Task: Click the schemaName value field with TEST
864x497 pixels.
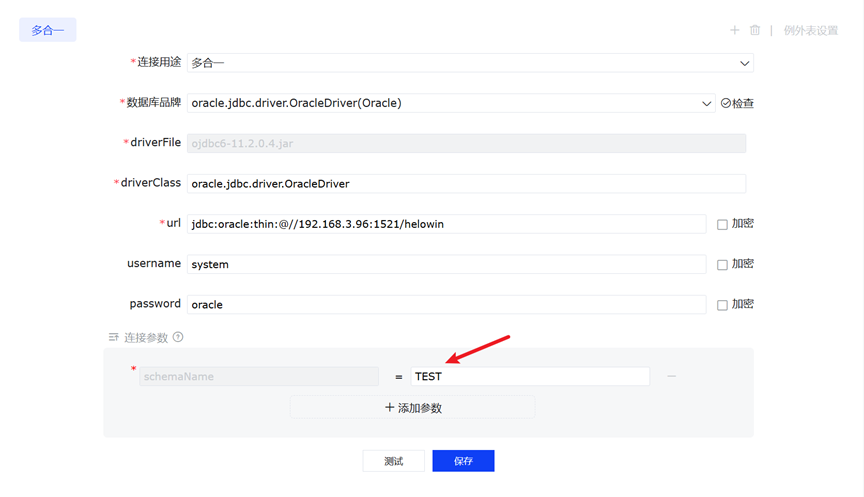Action: [x=530, y=376]
